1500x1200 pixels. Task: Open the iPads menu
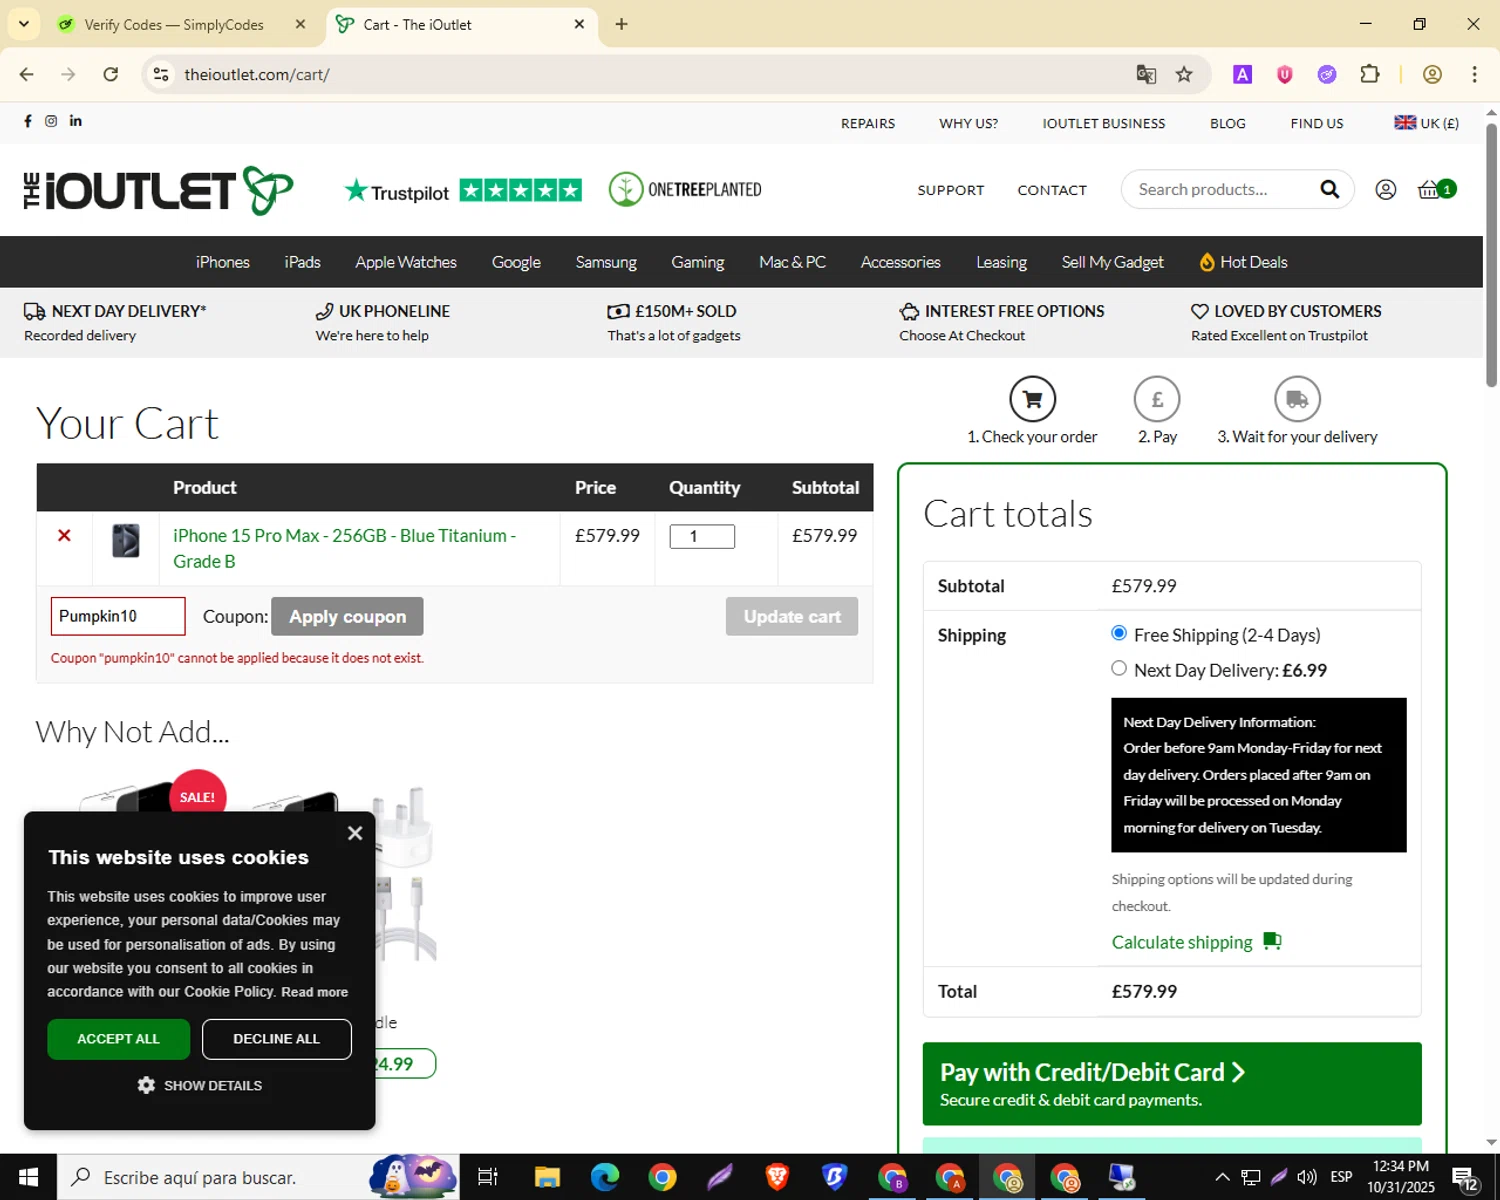[302, 262]
